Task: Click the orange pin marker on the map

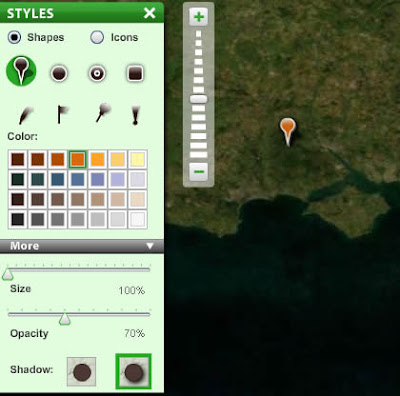Action: pos(287,132)
